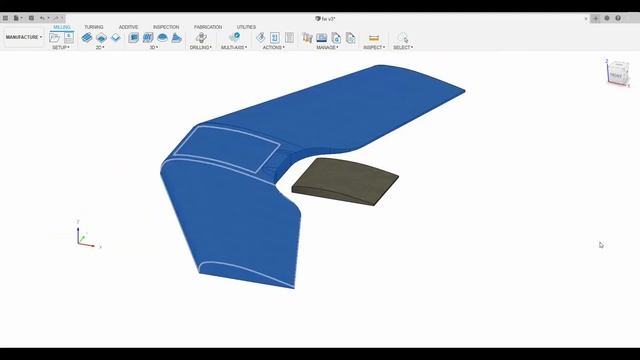Image resolution: width=640 pixels, height=360 pixels.
Task: Select the 3D Pocket Clearing tool
Action: (x=148, y=38)
